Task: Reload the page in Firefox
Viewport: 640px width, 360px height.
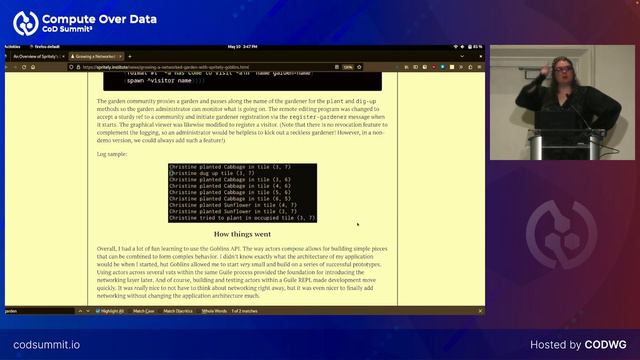Action: click(24, 67)
